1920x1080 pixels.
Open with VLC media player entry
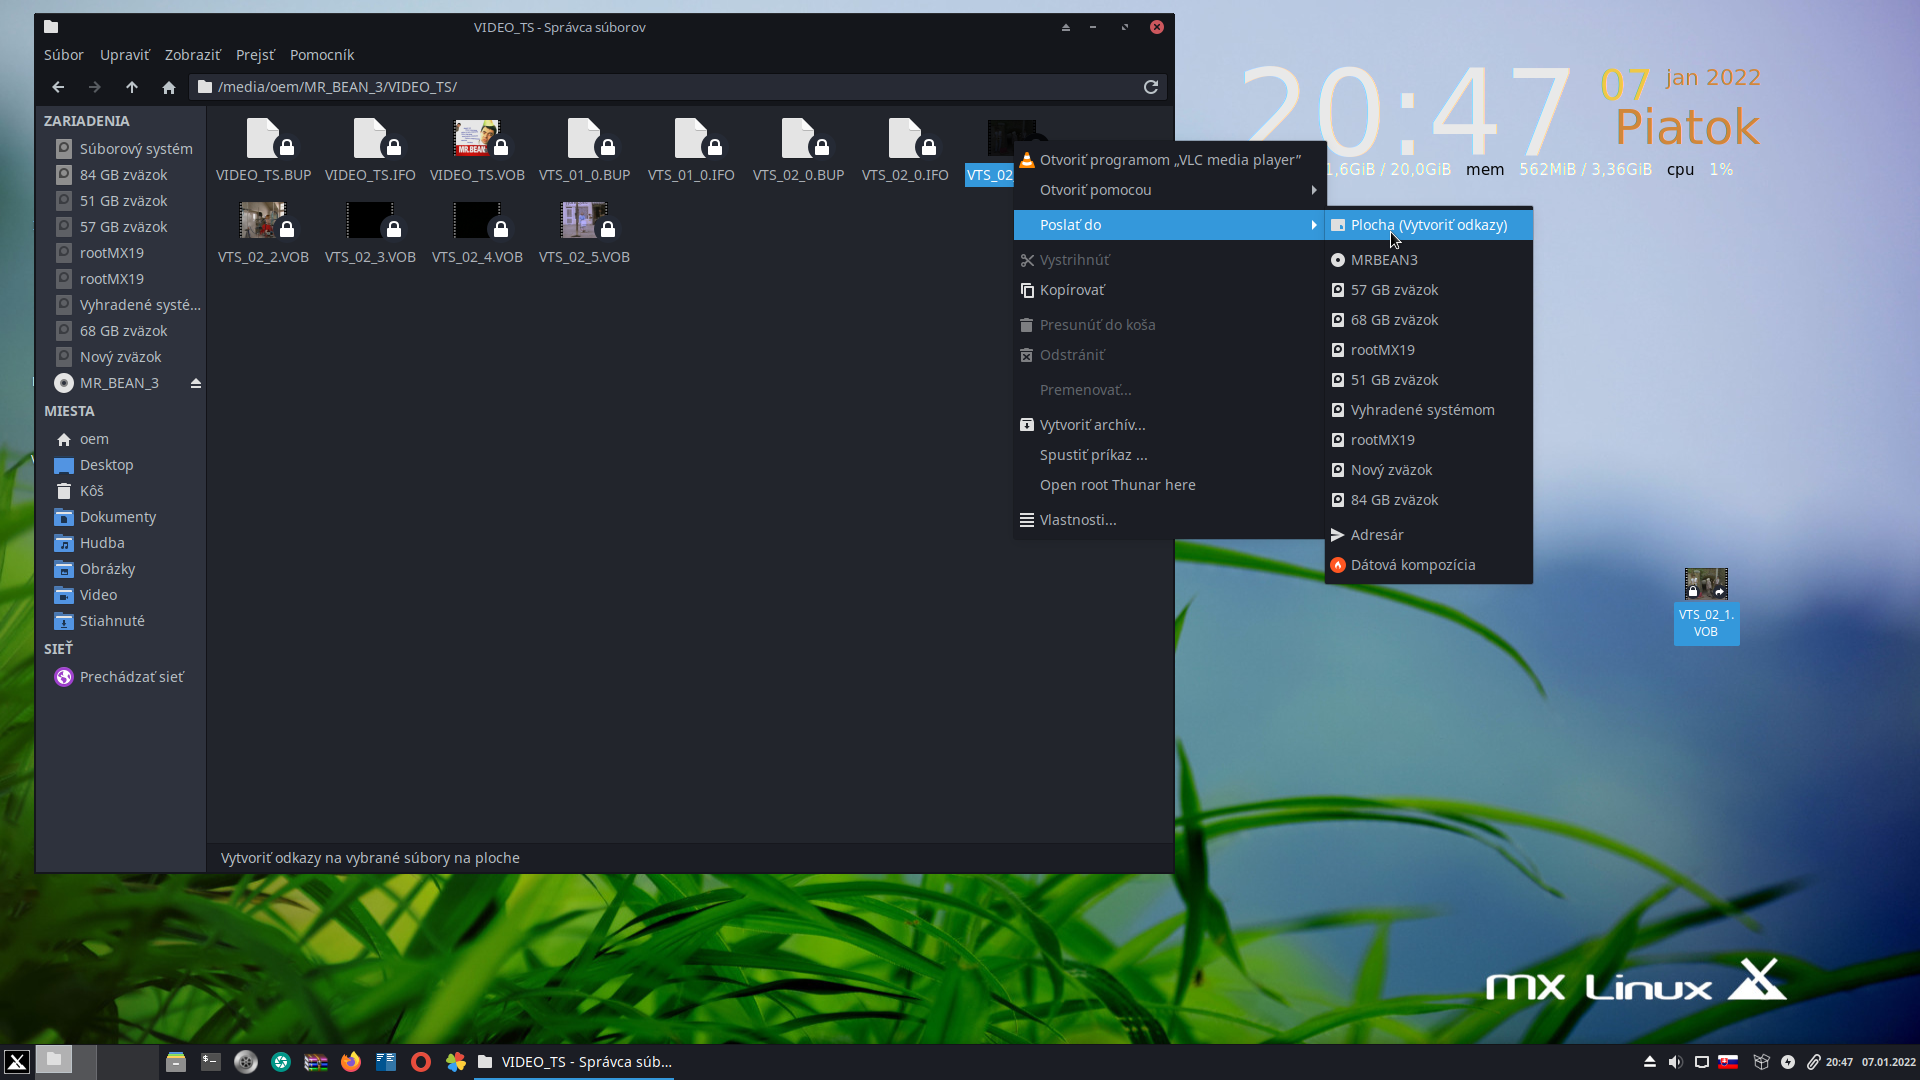(x=1169, y=160)
